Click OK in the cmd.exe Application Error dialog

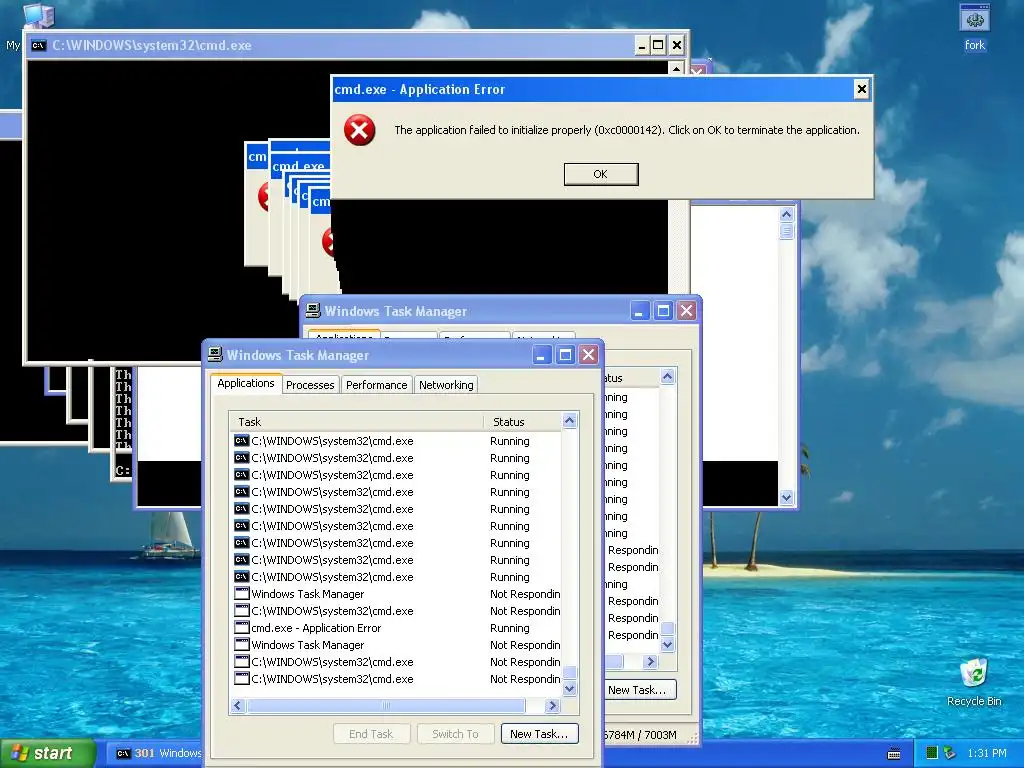[x=601, y=174]
